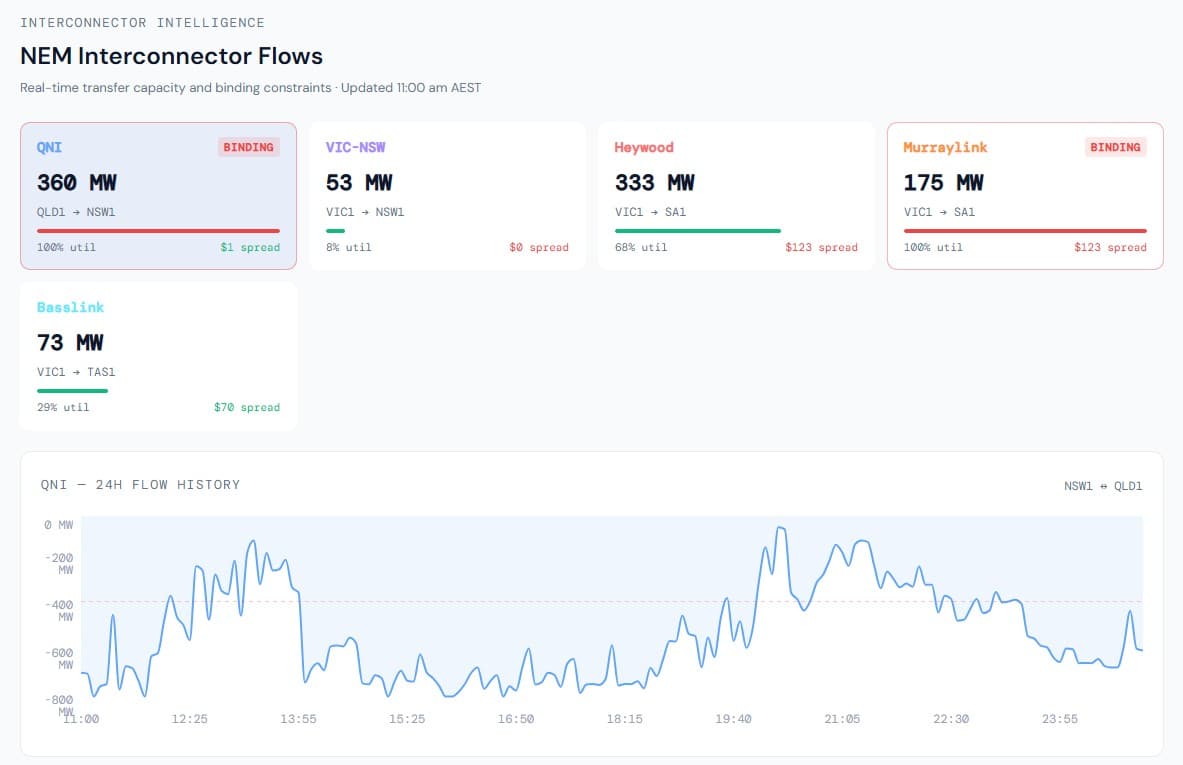This screenshot has height=765, width=1183.
Task: Click the 19:40 time axis marker
Action: pyautogui.click(x=733, y=719)
